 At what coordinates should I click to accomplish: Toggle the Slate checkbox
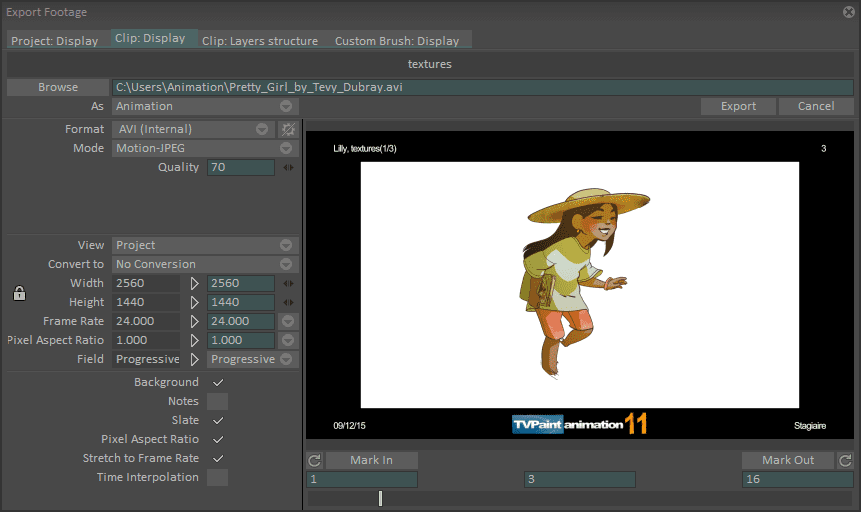217,420
